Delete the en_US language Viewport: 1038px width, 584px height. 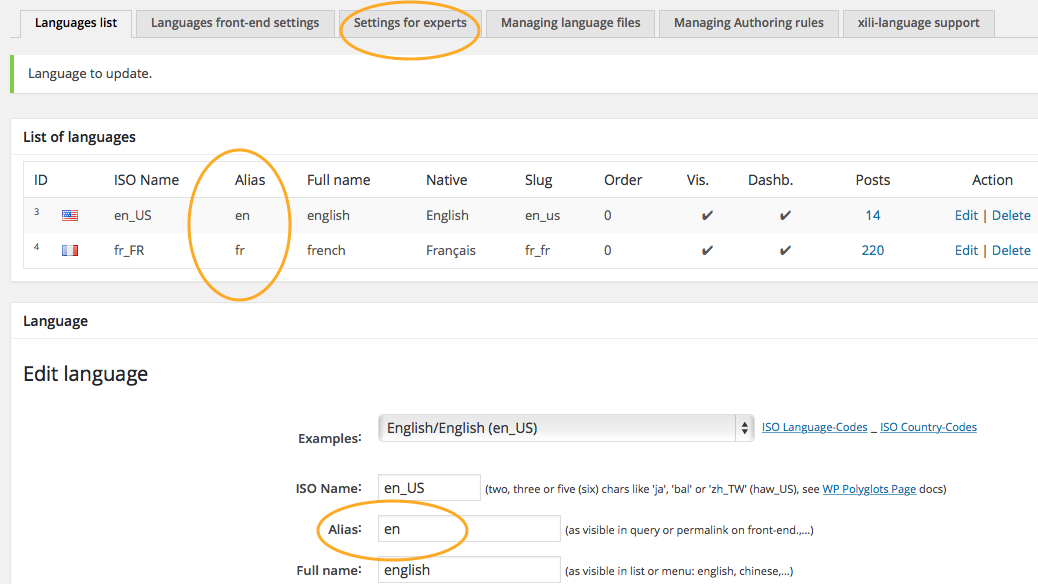click(x=1011, y=214)
